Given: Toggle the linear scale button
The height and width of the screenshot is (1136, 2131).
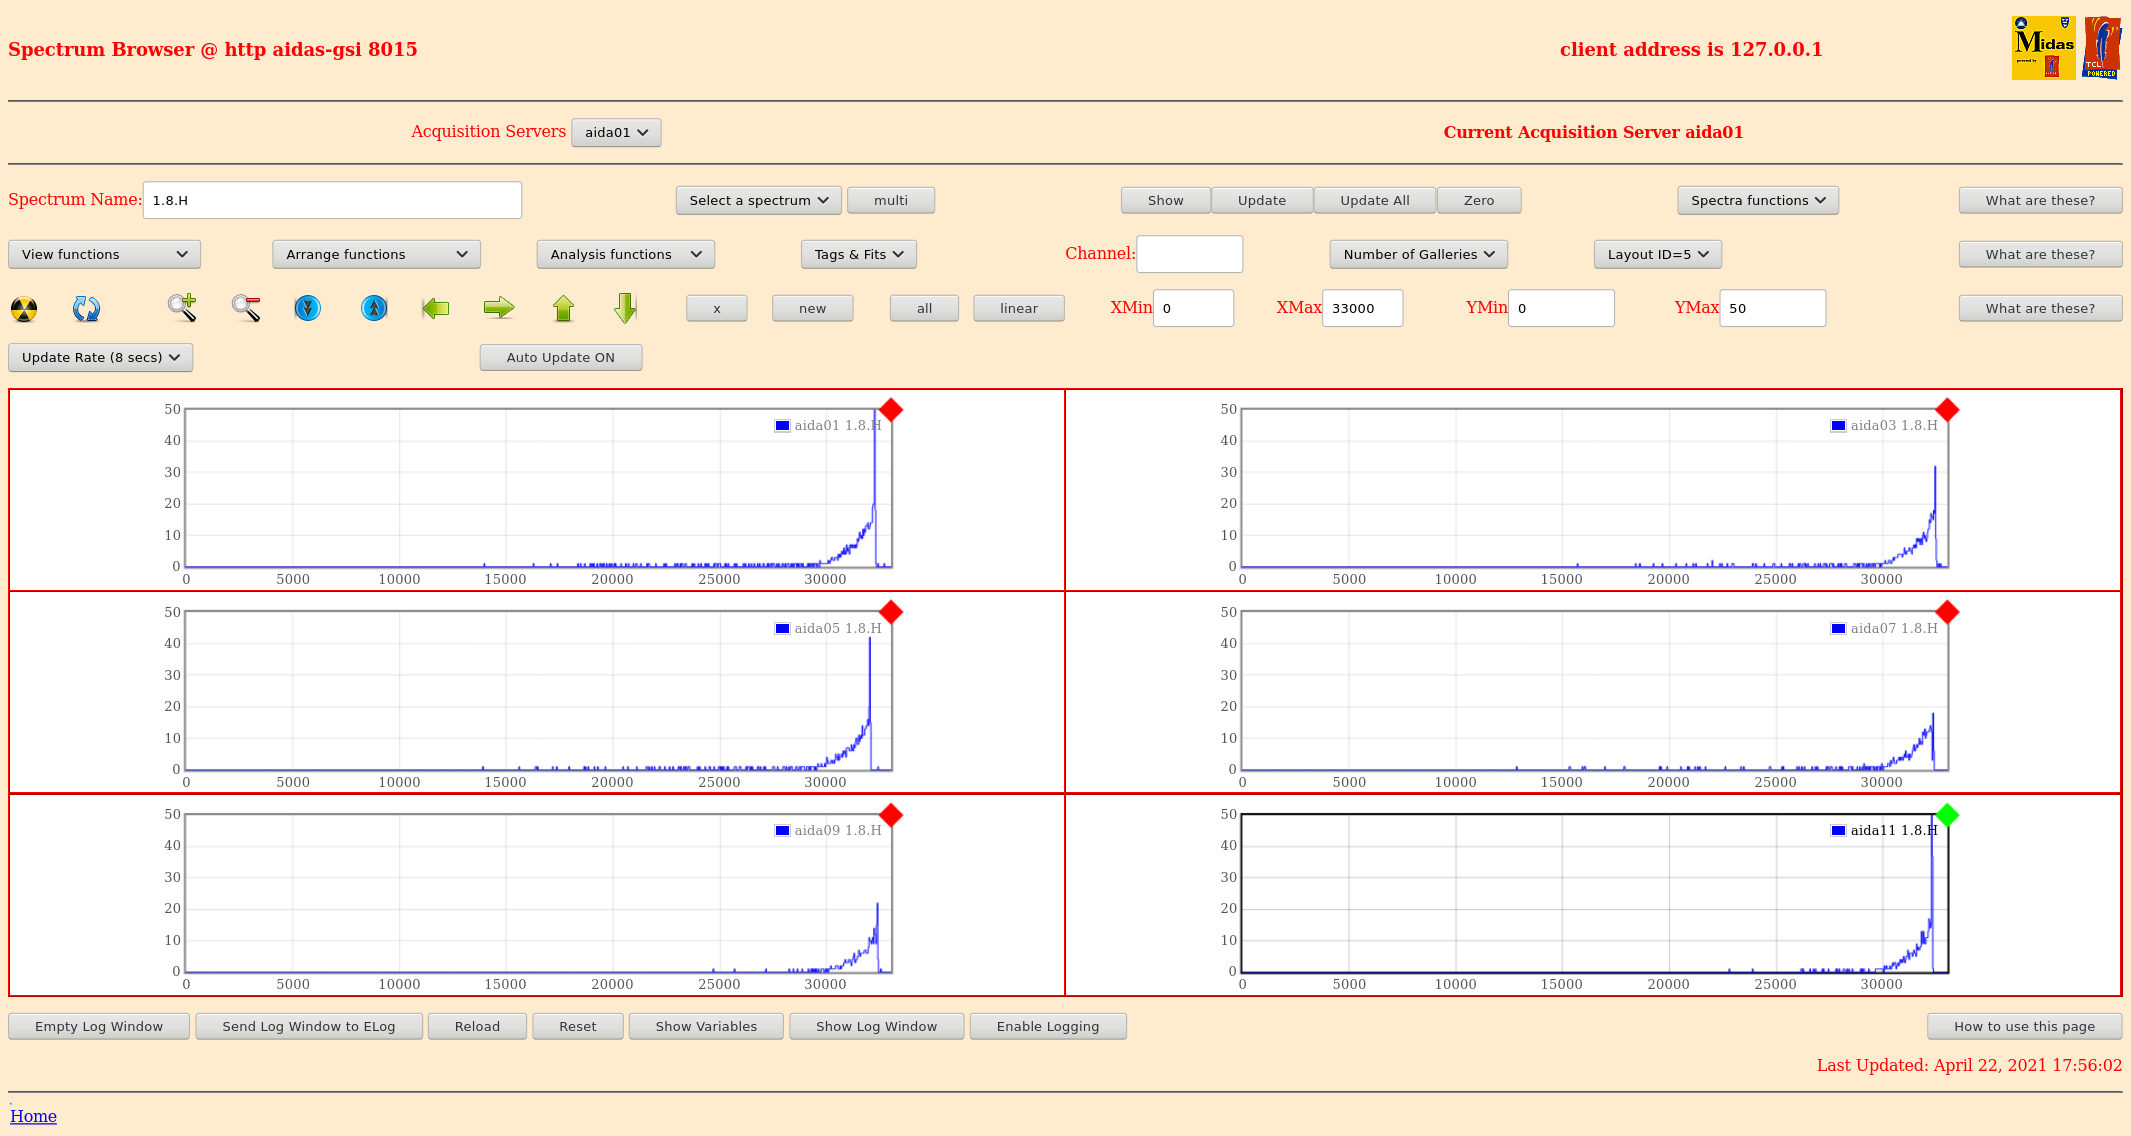Looking at the screenshot, I should (x=1018, y=309).
